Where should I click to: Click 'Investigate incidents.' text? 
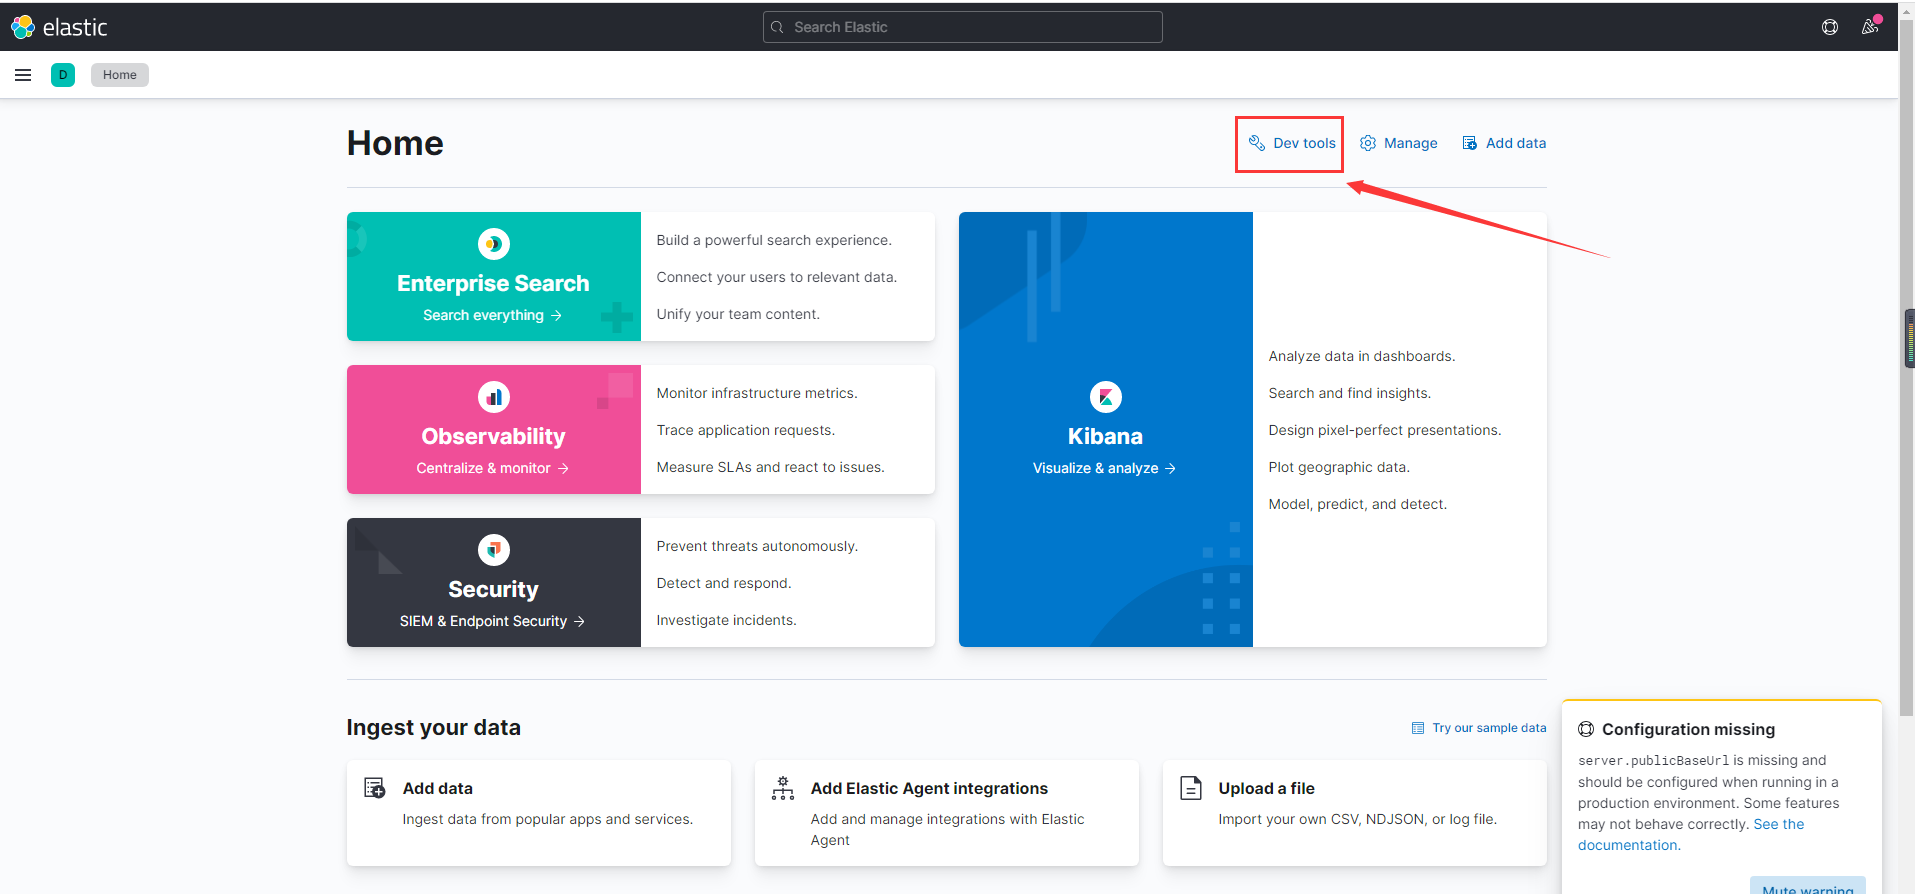pyautogui.click(x=727, y=620)
